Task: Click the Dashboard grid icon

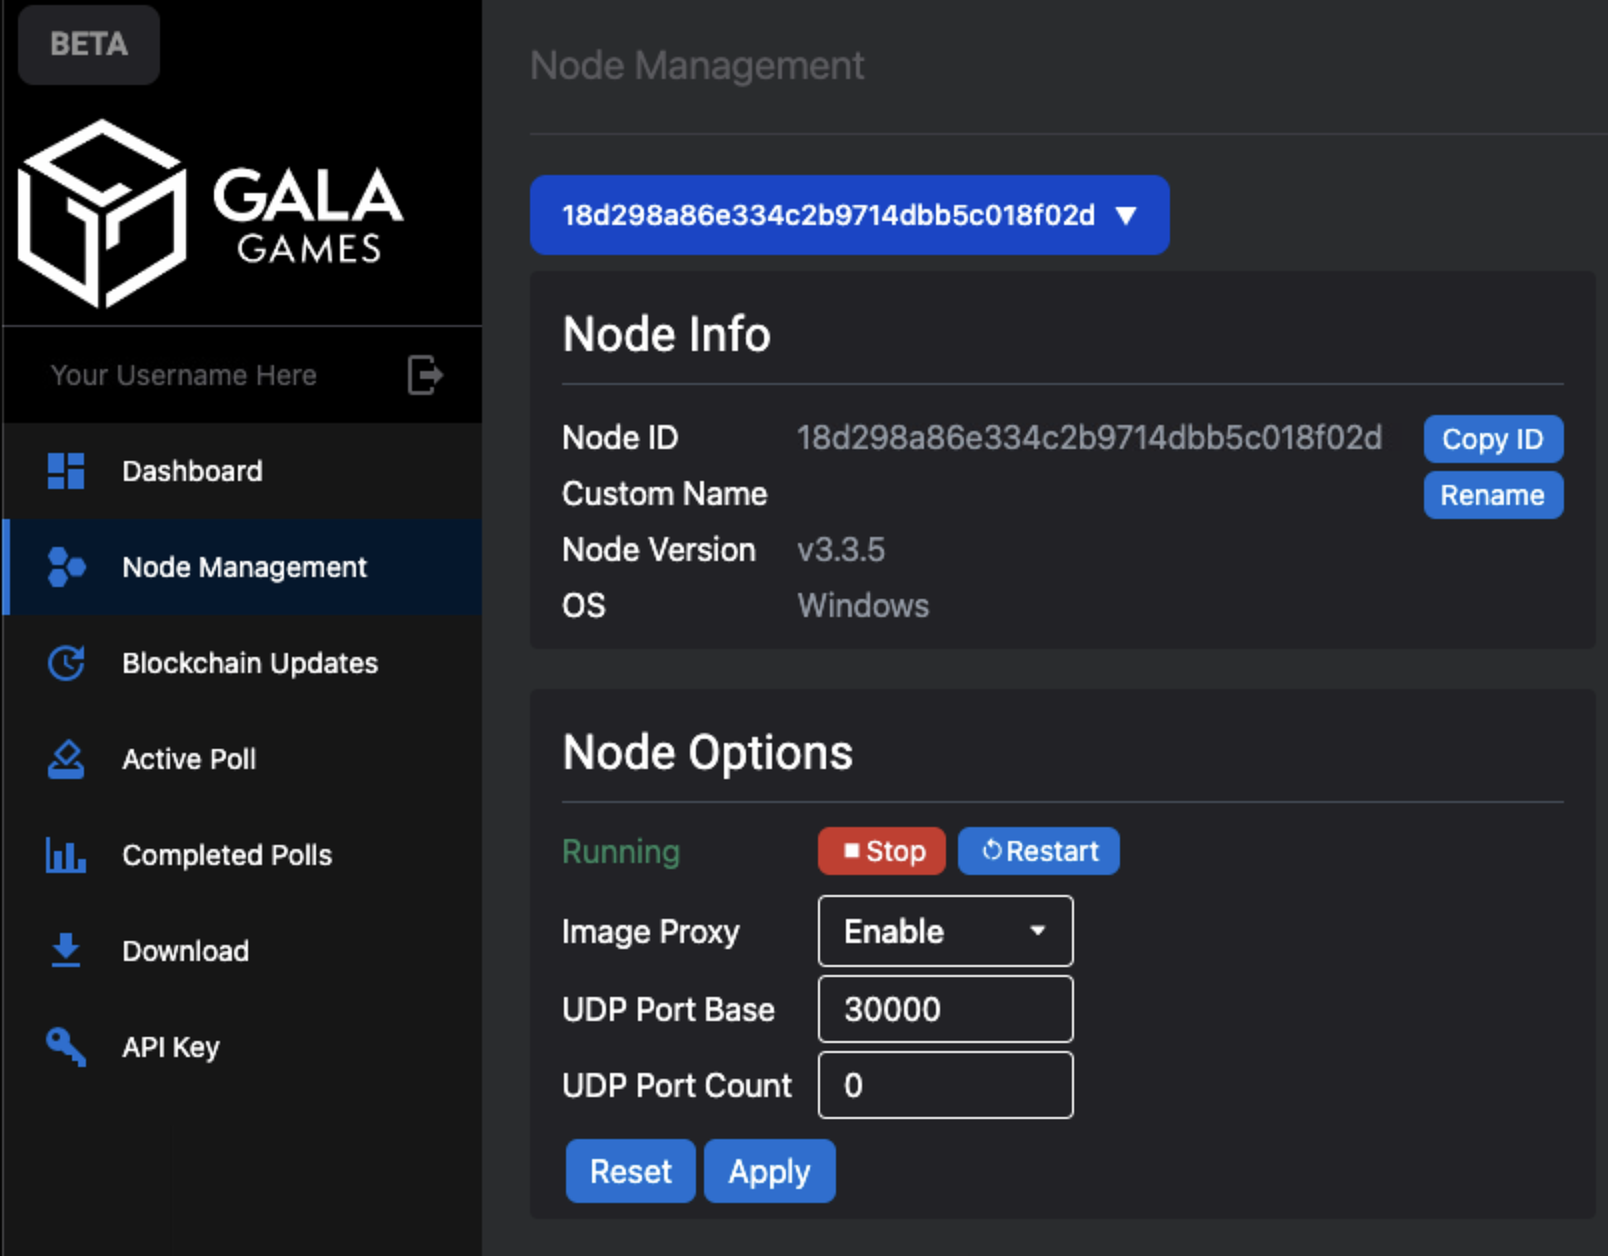Action: (x=66, y=471)
